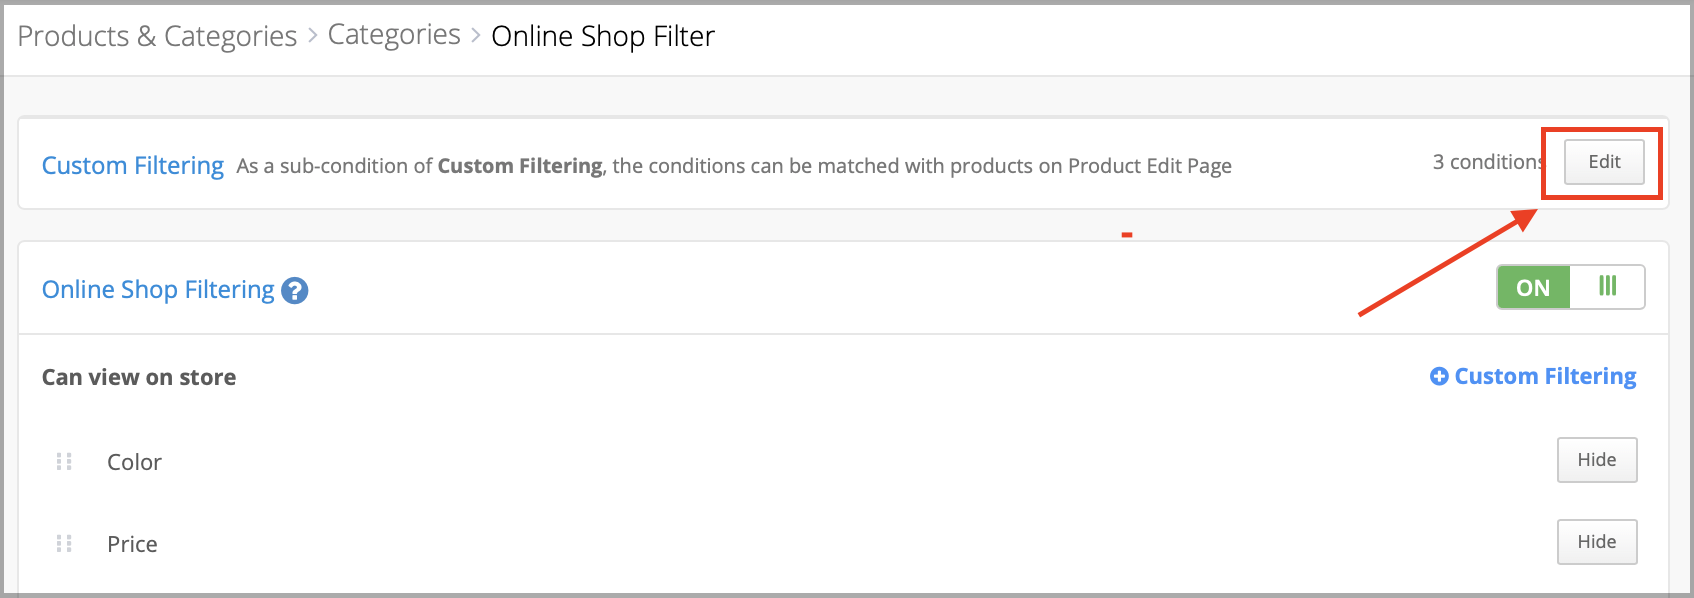Select the Price filter row label

pos(132,544)
